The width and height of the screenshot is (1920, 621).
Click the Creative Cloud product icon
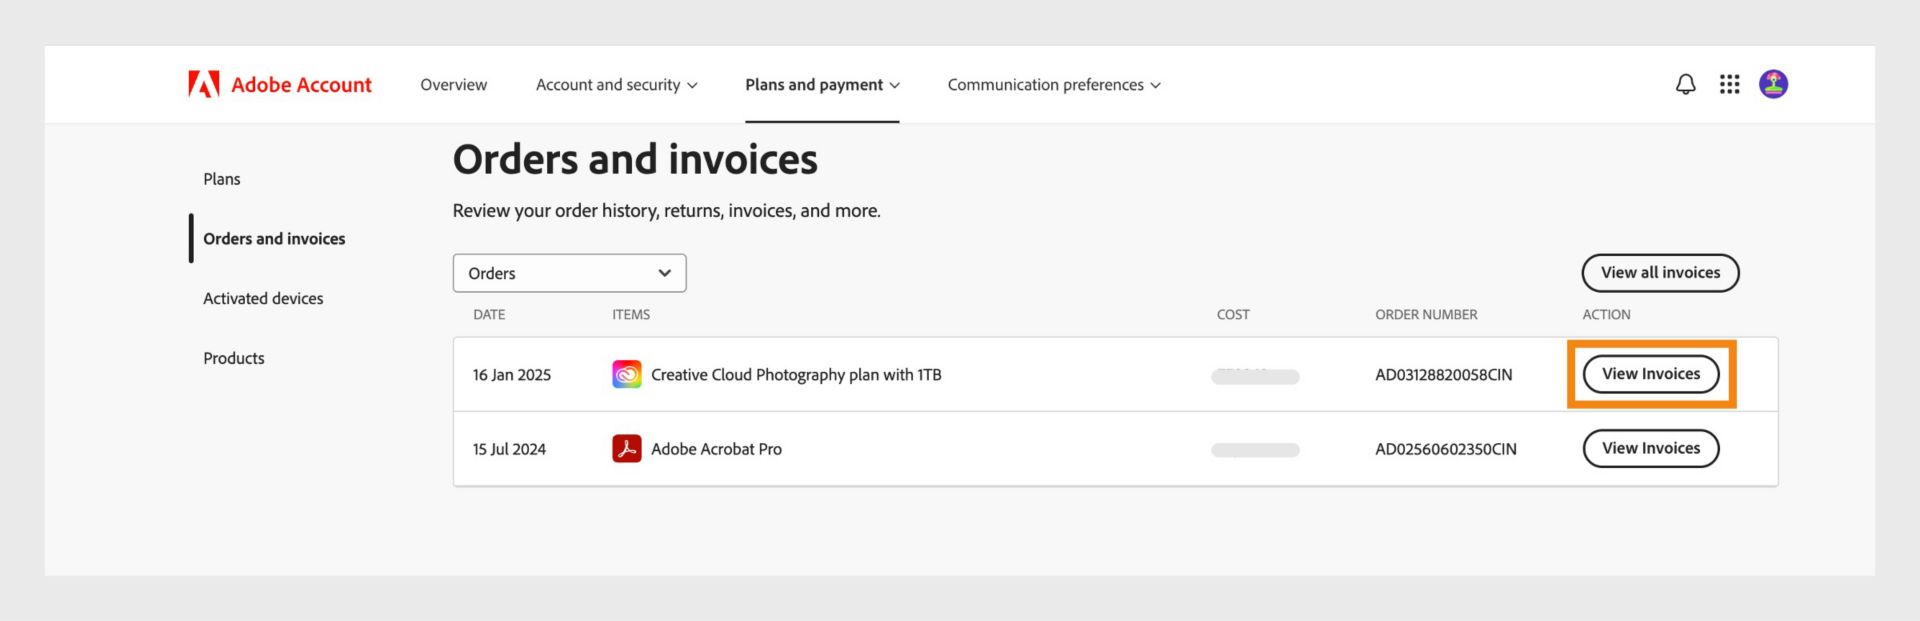(627, 374)
